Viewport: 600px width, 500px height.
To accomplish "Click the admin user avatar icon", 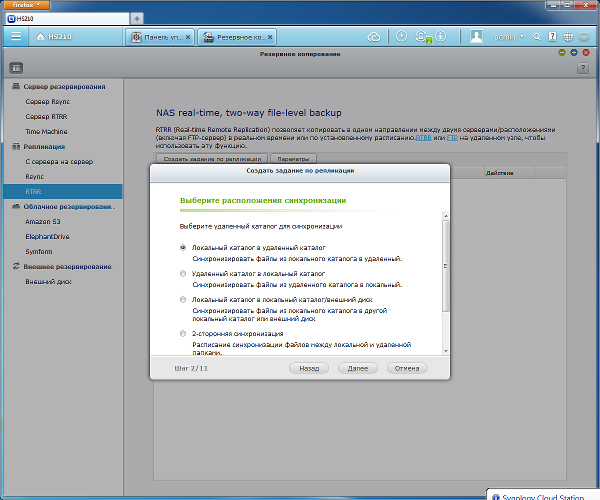I will (476, 36).
